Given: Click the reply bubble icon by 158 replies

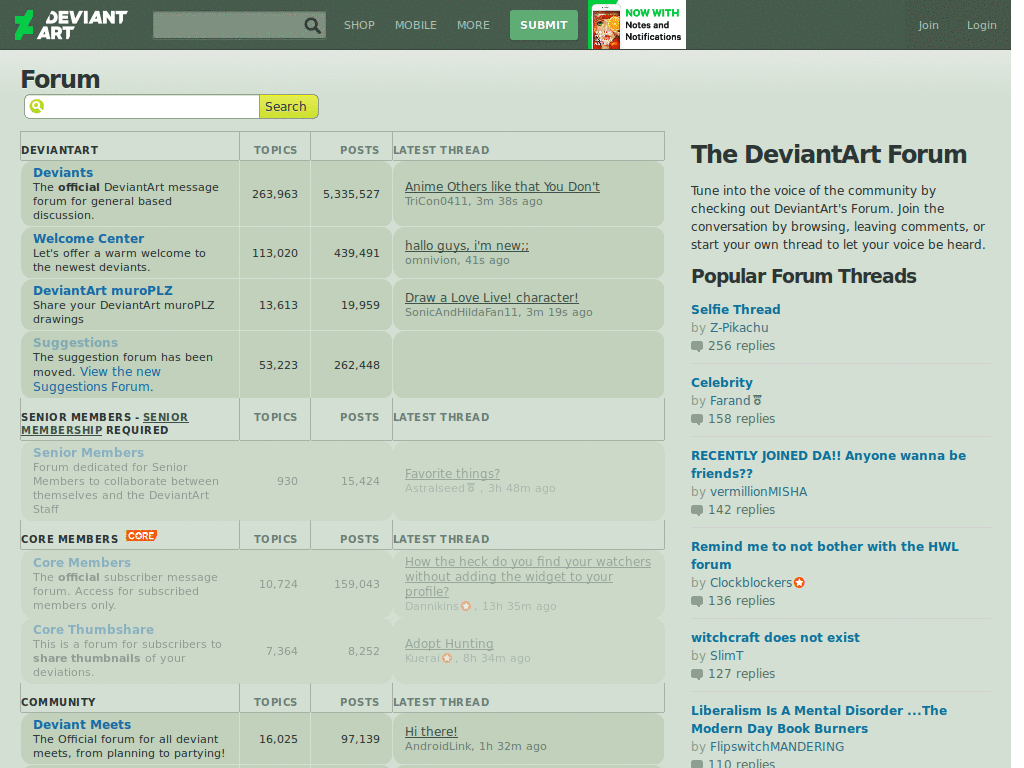Looking at the screenshot, I should (697, 419).
